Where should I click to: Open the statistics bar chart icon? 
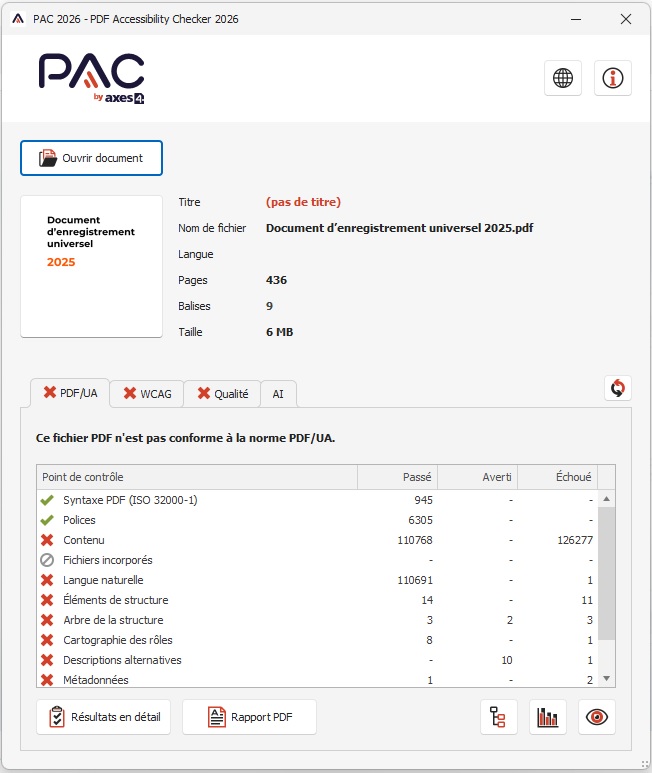(548, 717)
